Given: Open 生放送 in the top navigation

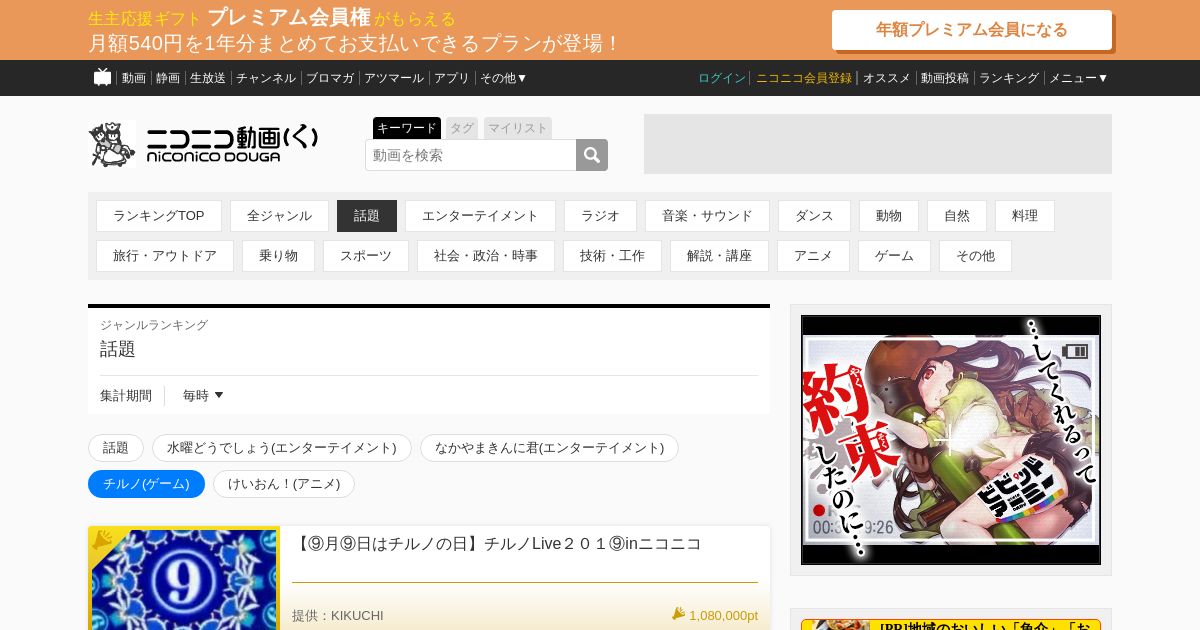Looking at the screenshot, I should point(208,78).
